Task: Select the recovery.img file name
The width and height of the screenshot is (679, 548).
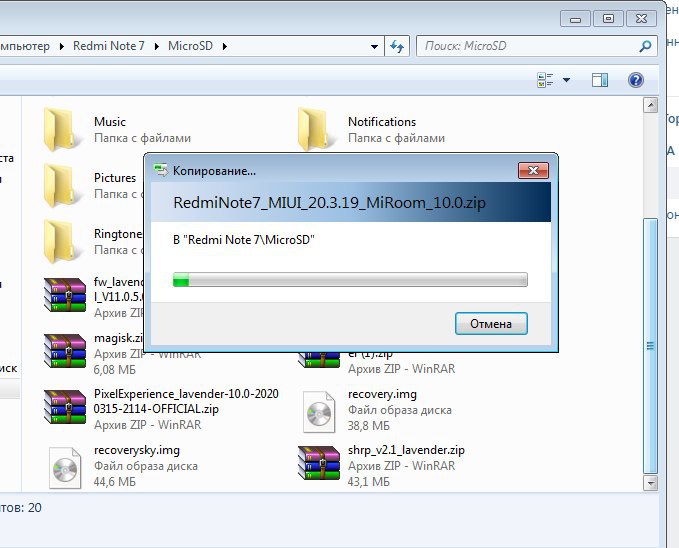Action: tap(382, 394)
